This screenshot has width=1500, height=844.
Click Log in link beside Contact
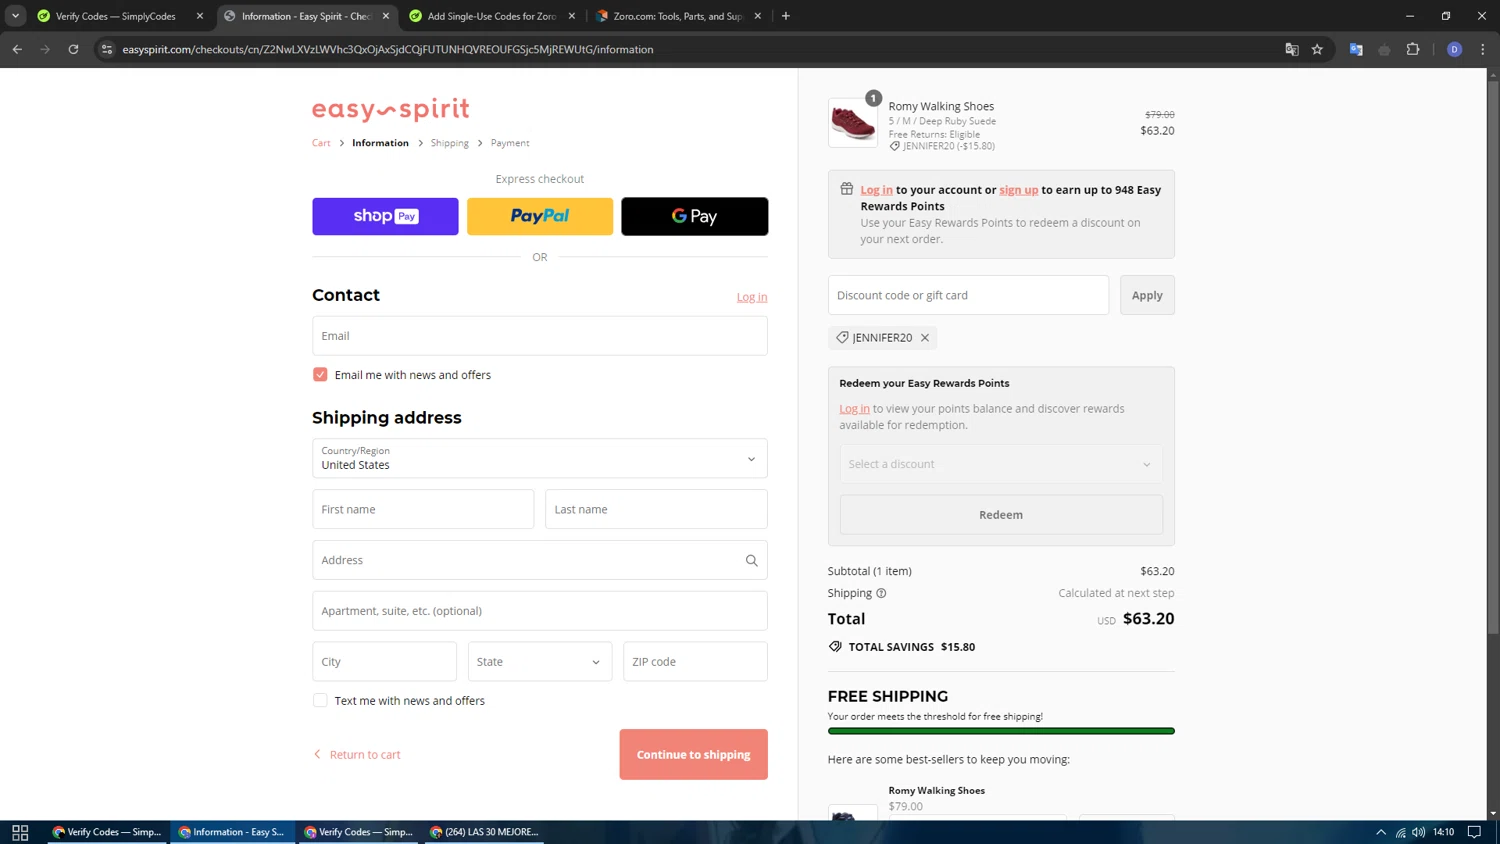tap(752, 297)
